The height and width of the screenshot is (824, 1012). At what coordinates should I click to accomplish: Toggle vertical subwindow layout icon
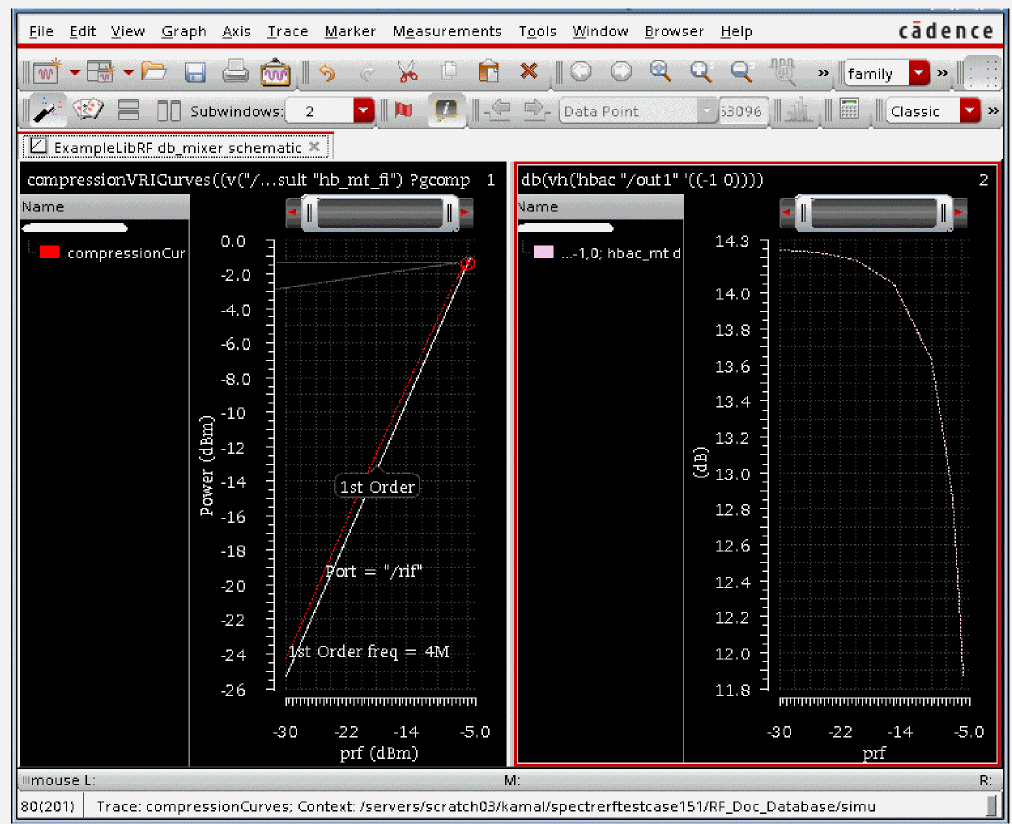(169, 111)
